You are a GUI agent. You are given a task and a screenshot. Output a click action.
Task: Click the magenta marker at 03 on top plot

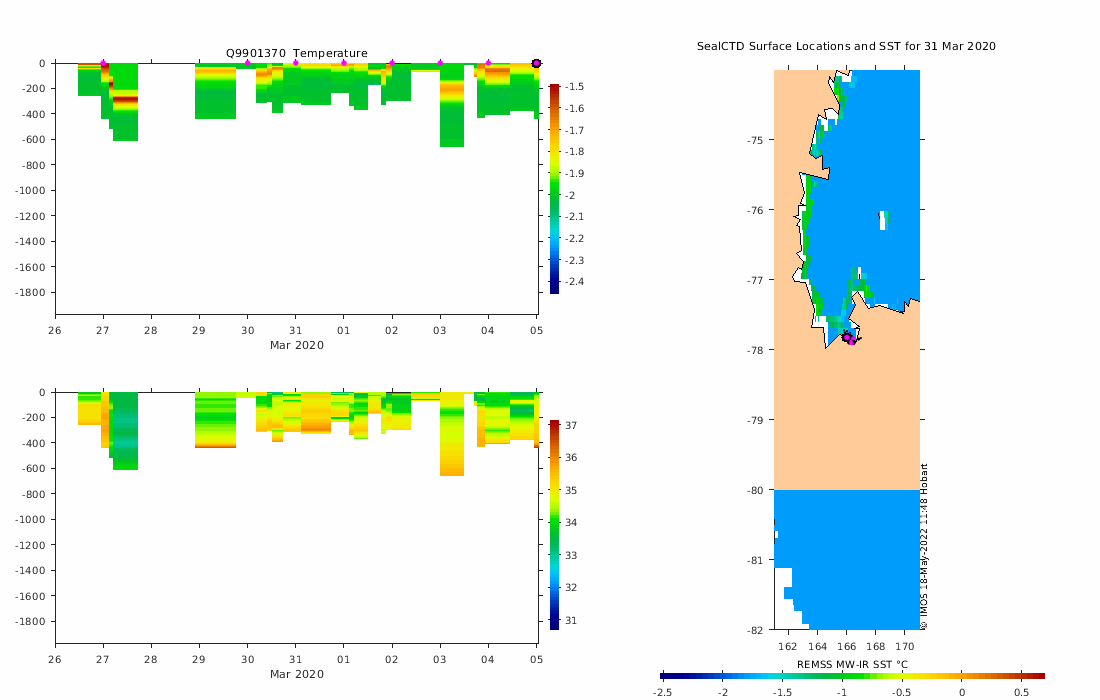[440, 63]
